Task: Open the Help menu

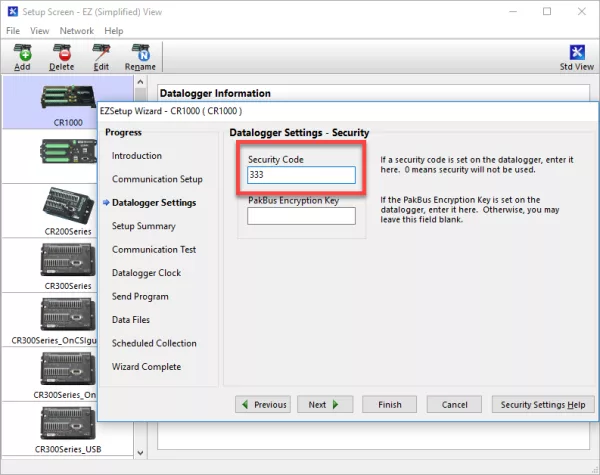Action: pyautogui.click(x=114, y=31)
